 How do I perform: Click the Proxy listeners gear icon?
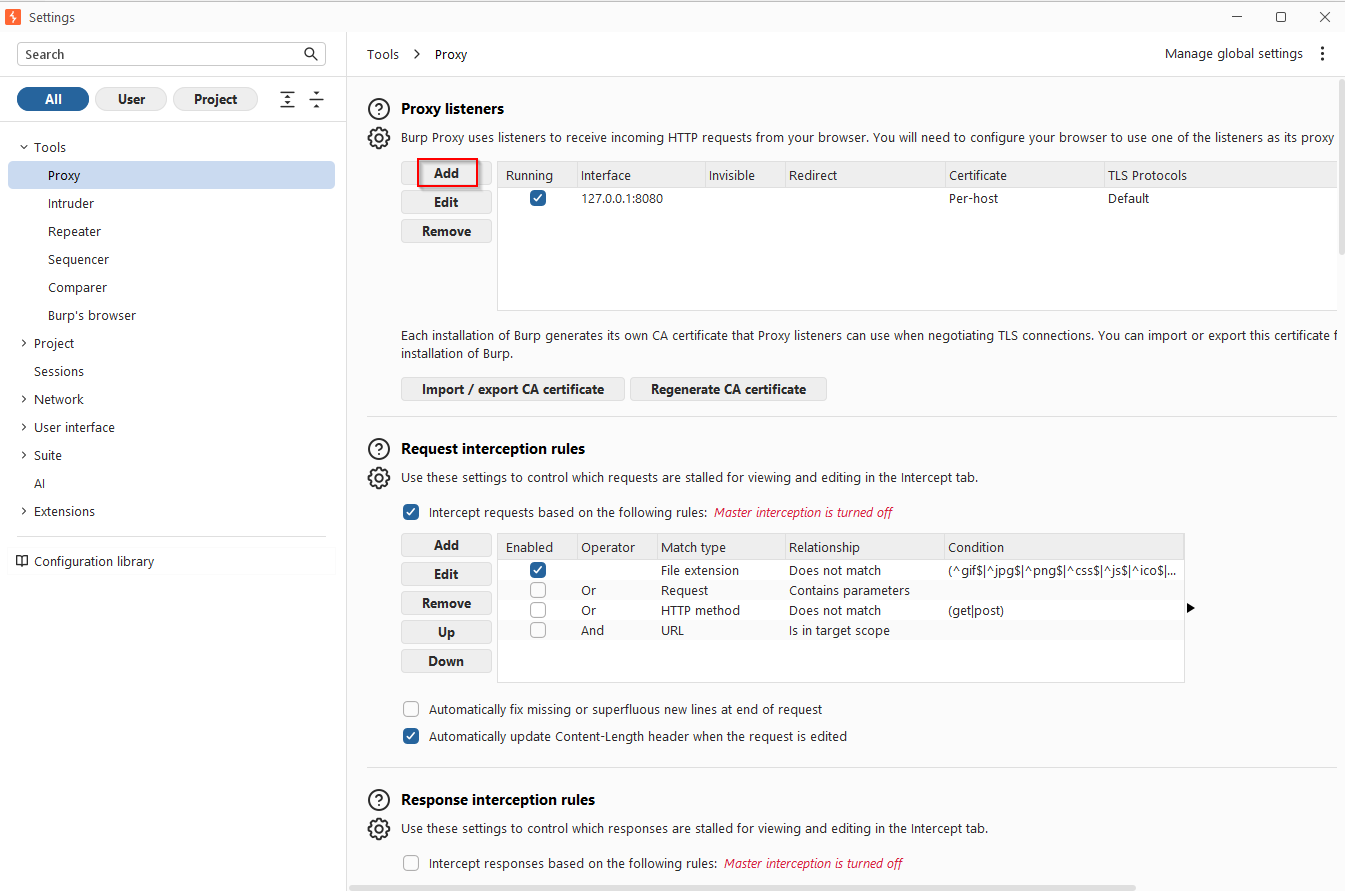(x=379, y=138)
